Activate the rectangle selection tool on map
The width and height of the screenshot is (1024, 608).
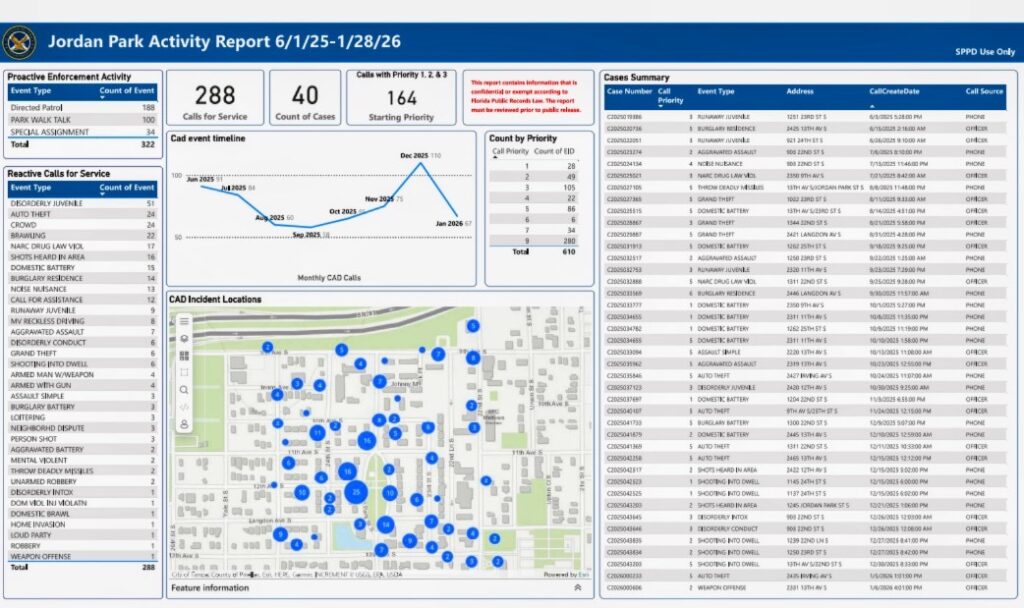[184, 373]
